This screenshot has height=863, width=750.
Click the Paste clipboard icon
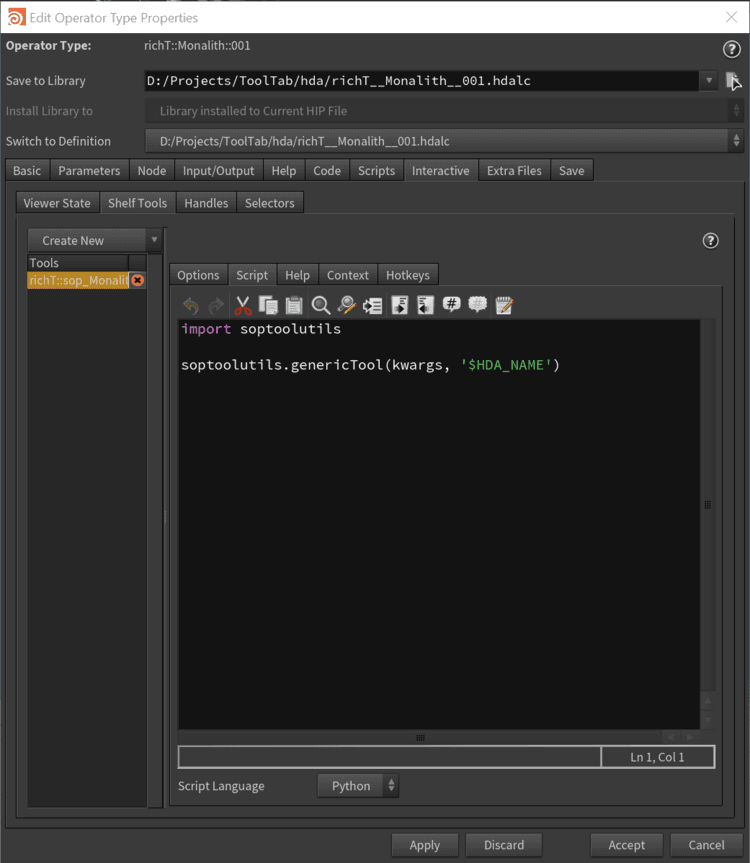tap(294, 306)
